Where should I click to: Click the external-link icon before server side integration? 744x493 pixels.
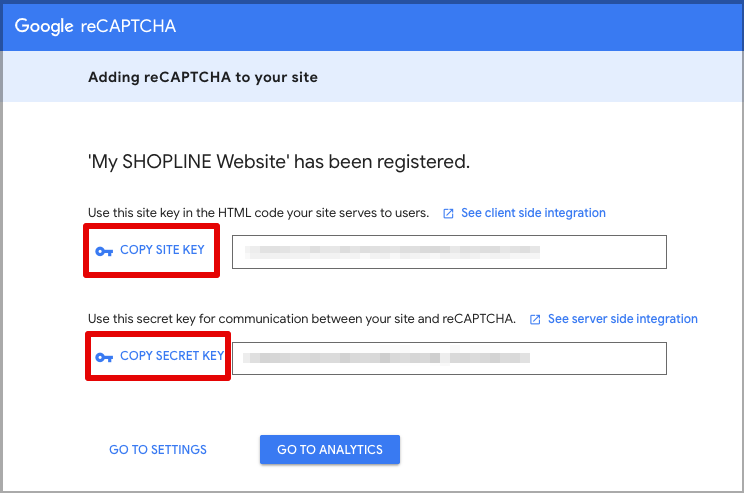(x=535, y=319)
